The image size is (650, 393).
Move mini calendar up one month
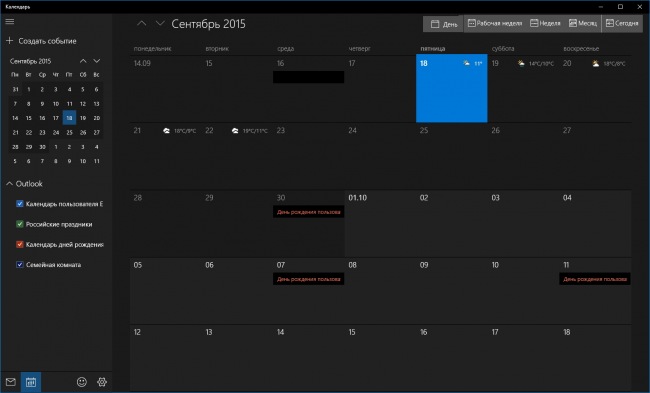click(83, 61)
